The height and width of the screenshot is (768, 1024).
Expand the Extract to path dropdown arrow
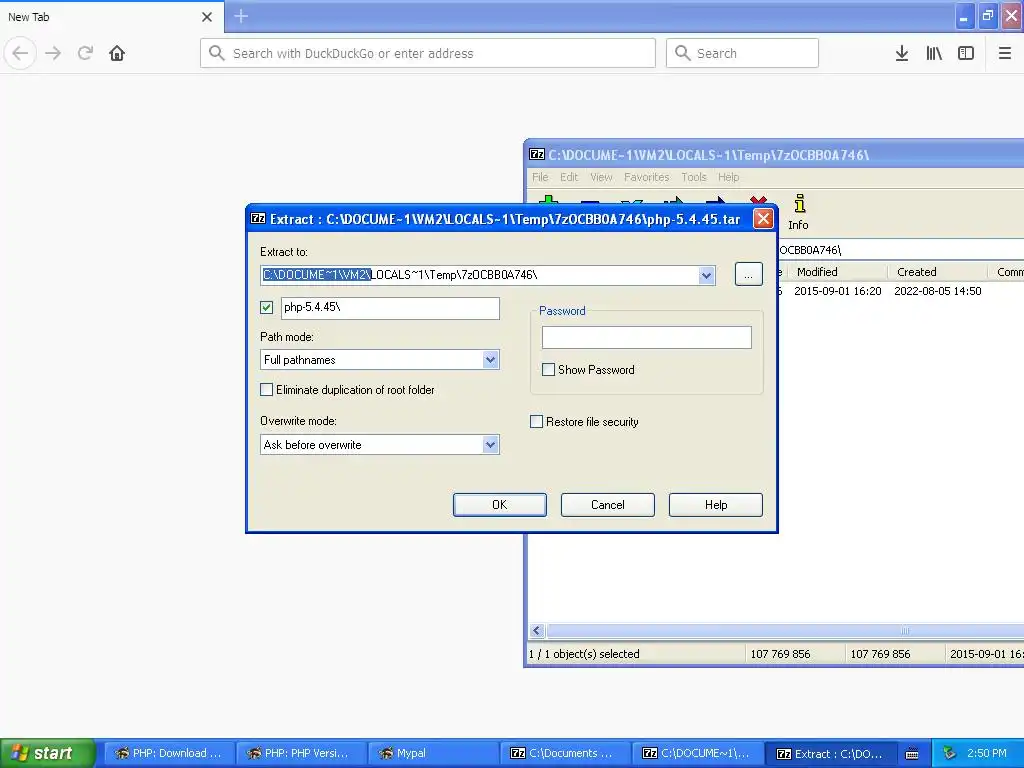(x=706, y=275)
